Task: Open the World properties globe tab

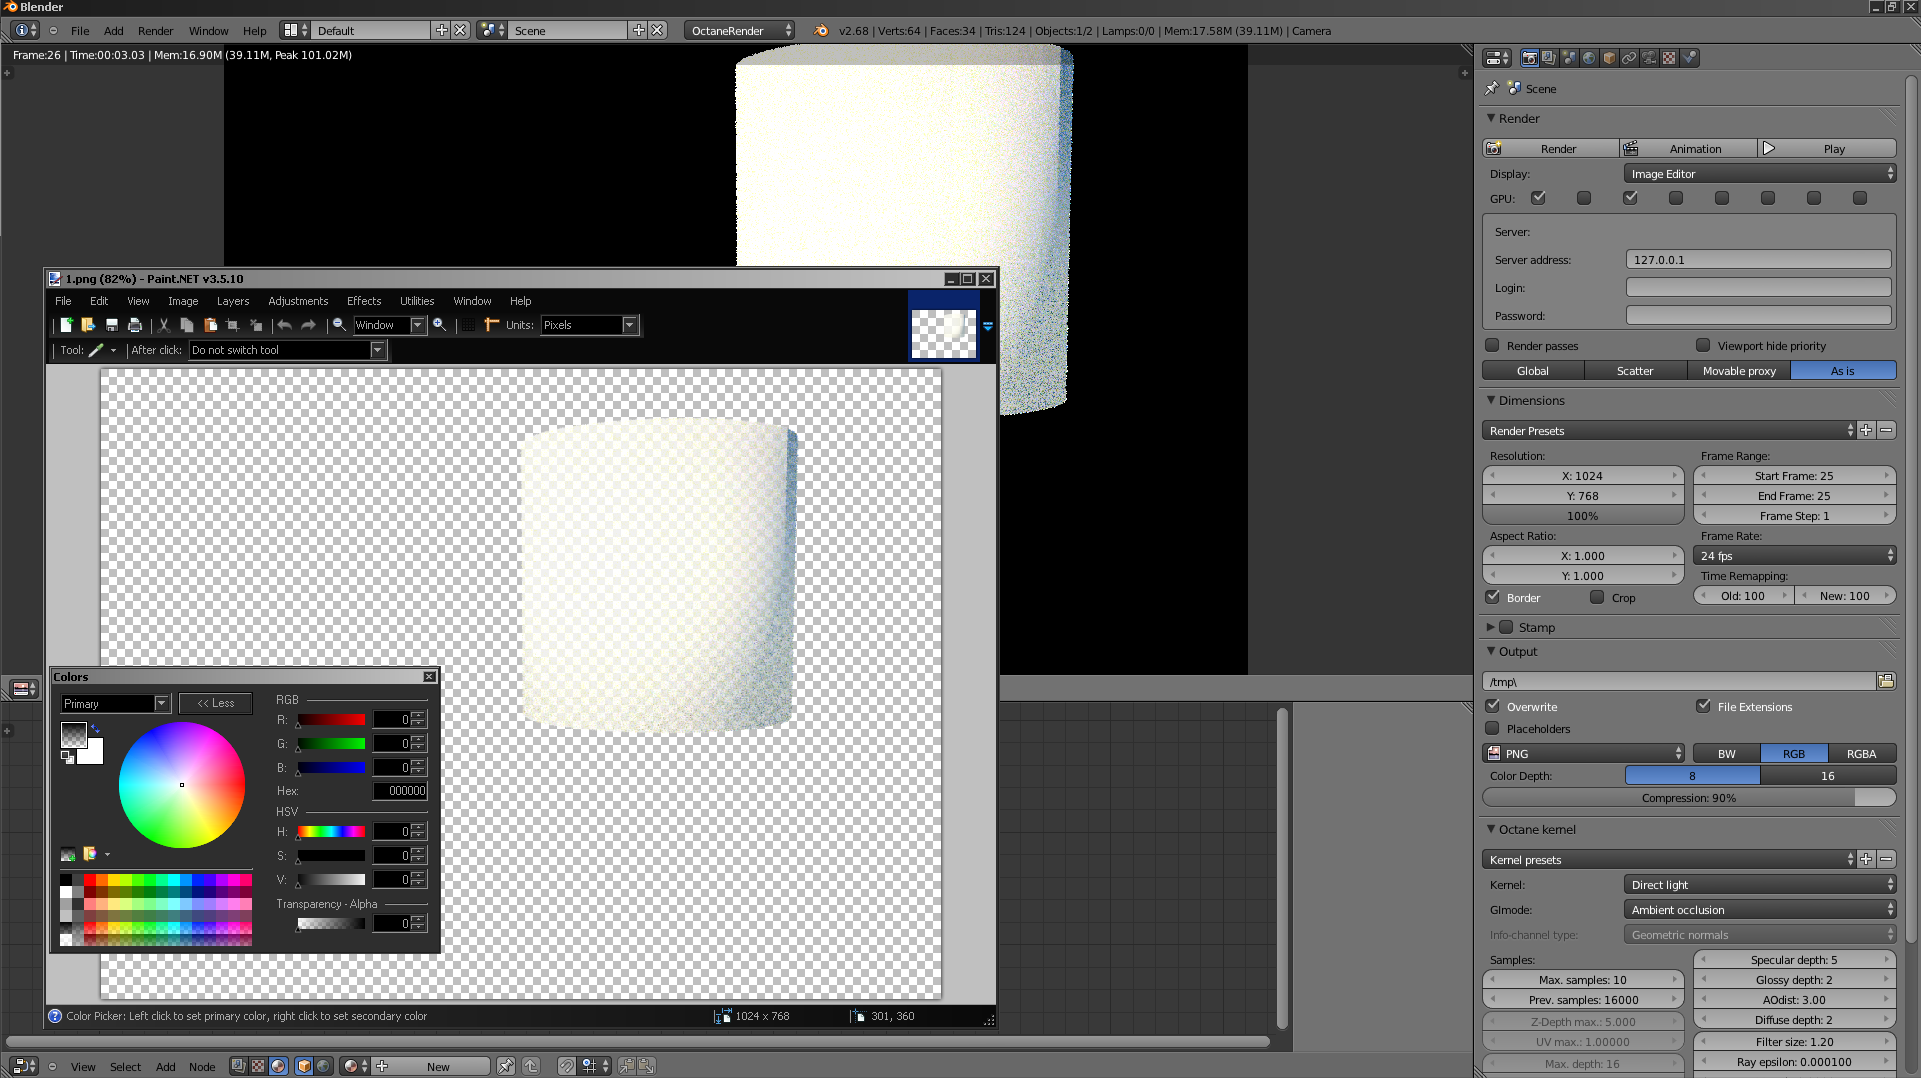Action: point(1589,58)
